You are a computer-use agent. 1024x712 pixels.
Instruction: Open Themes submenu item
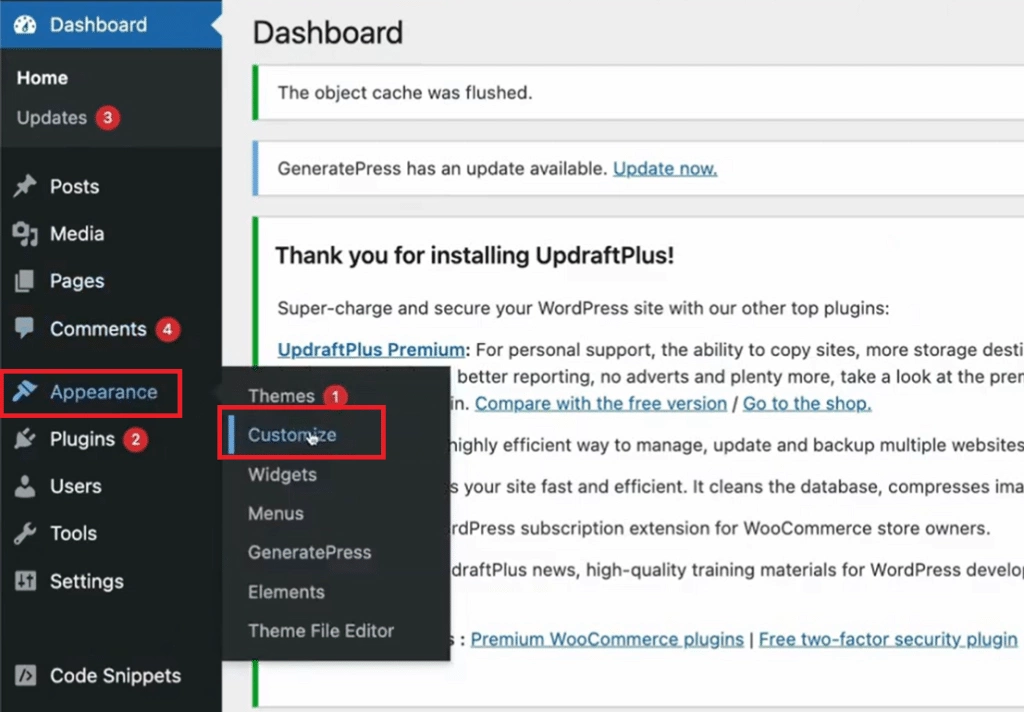pyautogui.click(x=281, y=396)
